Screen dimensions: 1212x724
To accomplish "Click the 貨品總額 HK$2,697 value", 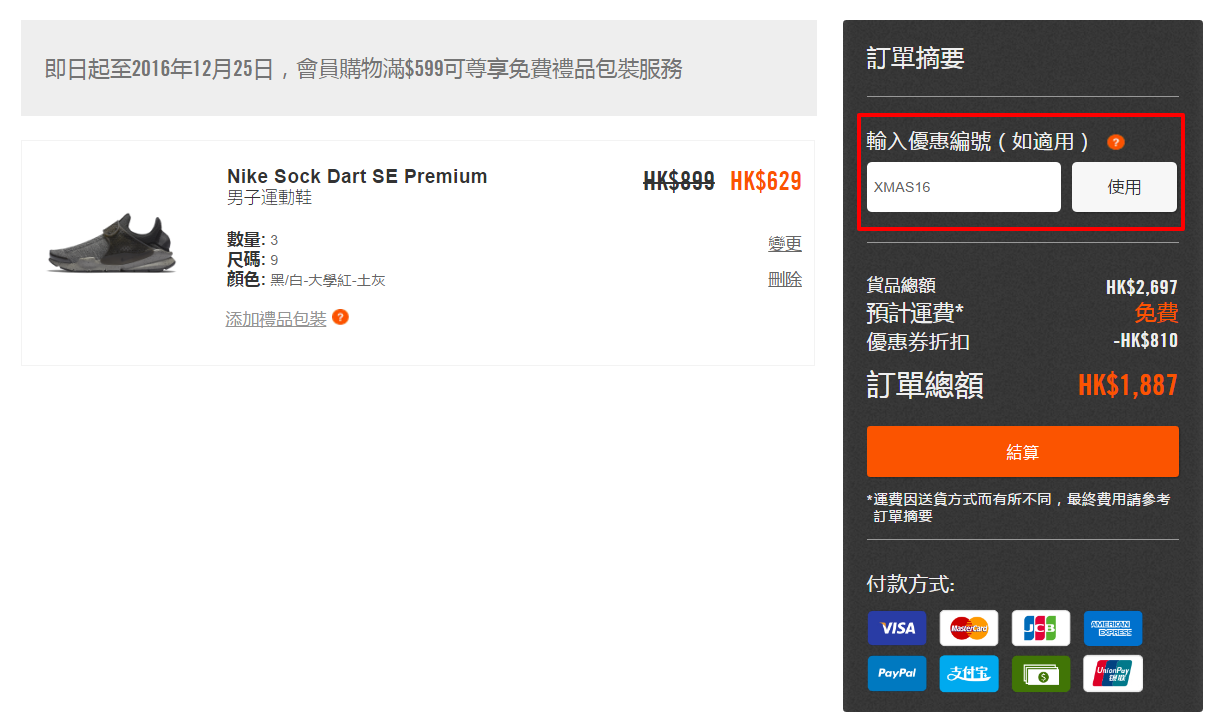I will (x=1142, y=287).
